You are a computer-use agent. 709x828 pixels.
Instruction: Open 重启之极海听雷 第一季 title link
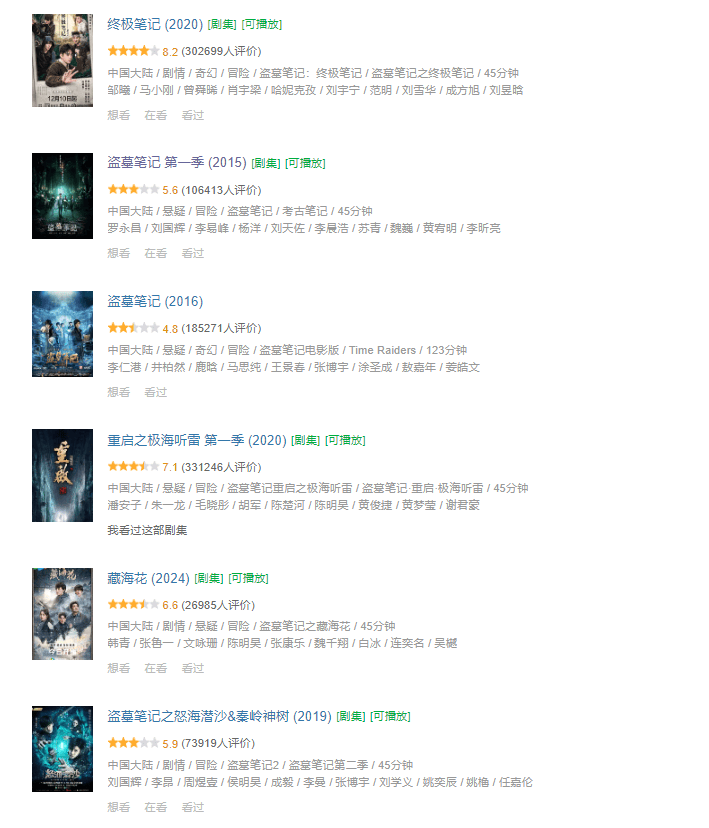point(197,440)
